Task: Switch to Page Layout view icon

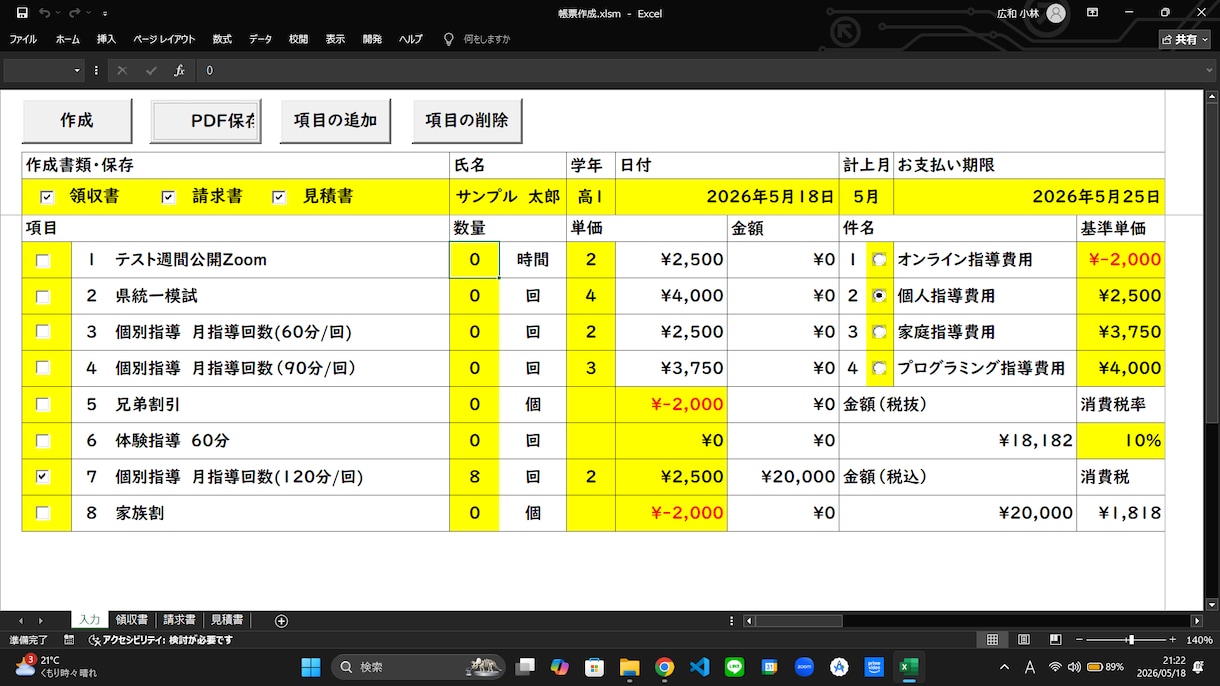Action: pos(1024,640)
